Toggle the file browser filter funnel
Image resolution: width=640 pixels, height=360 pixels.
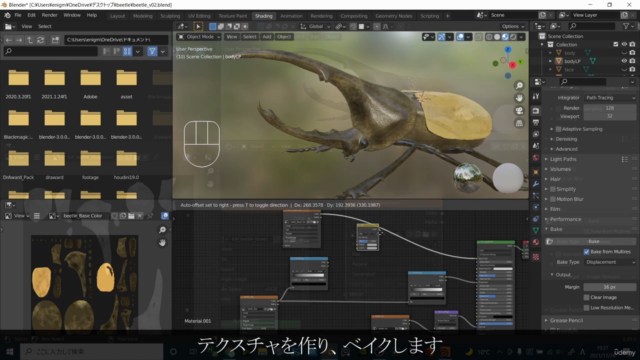click(152, 51)
